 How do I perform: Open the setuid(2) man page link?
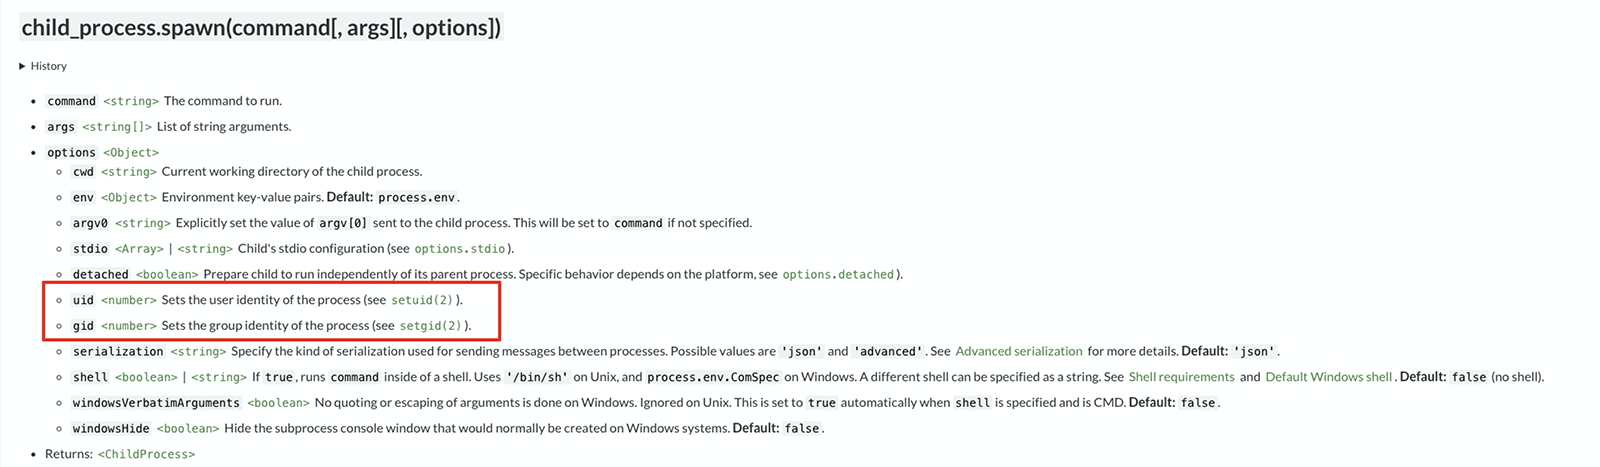(422, 300)
